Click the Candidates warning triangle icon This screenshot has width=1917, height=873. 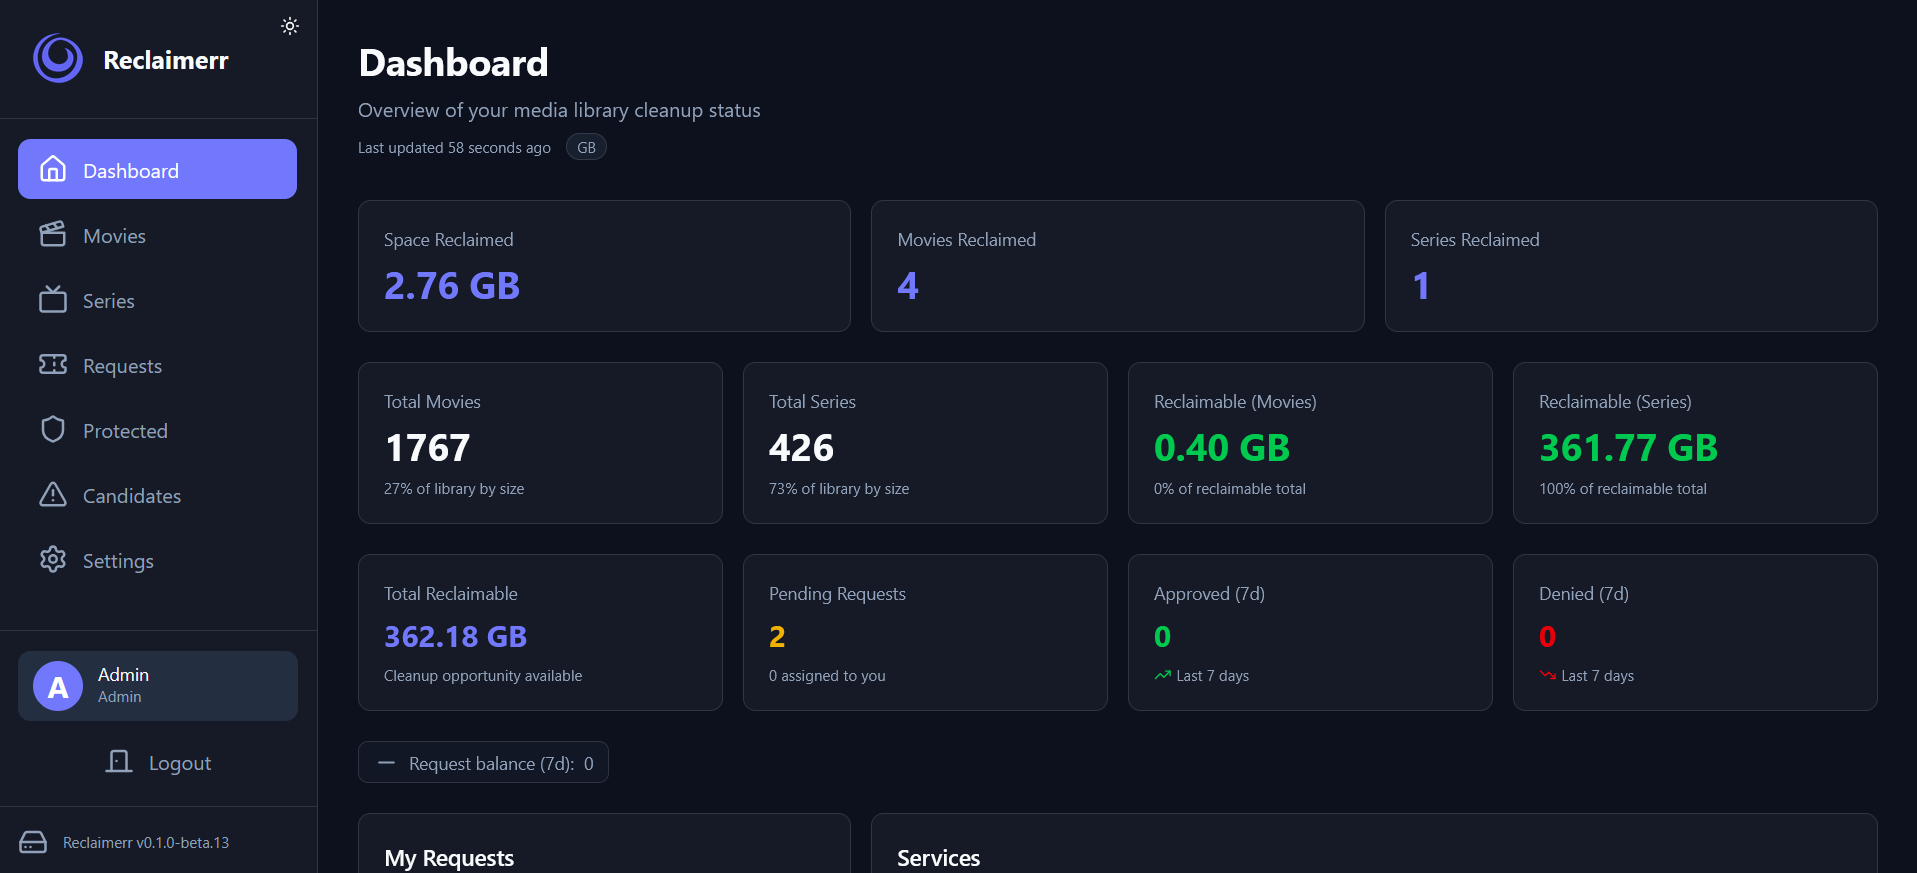click(53, 494)
